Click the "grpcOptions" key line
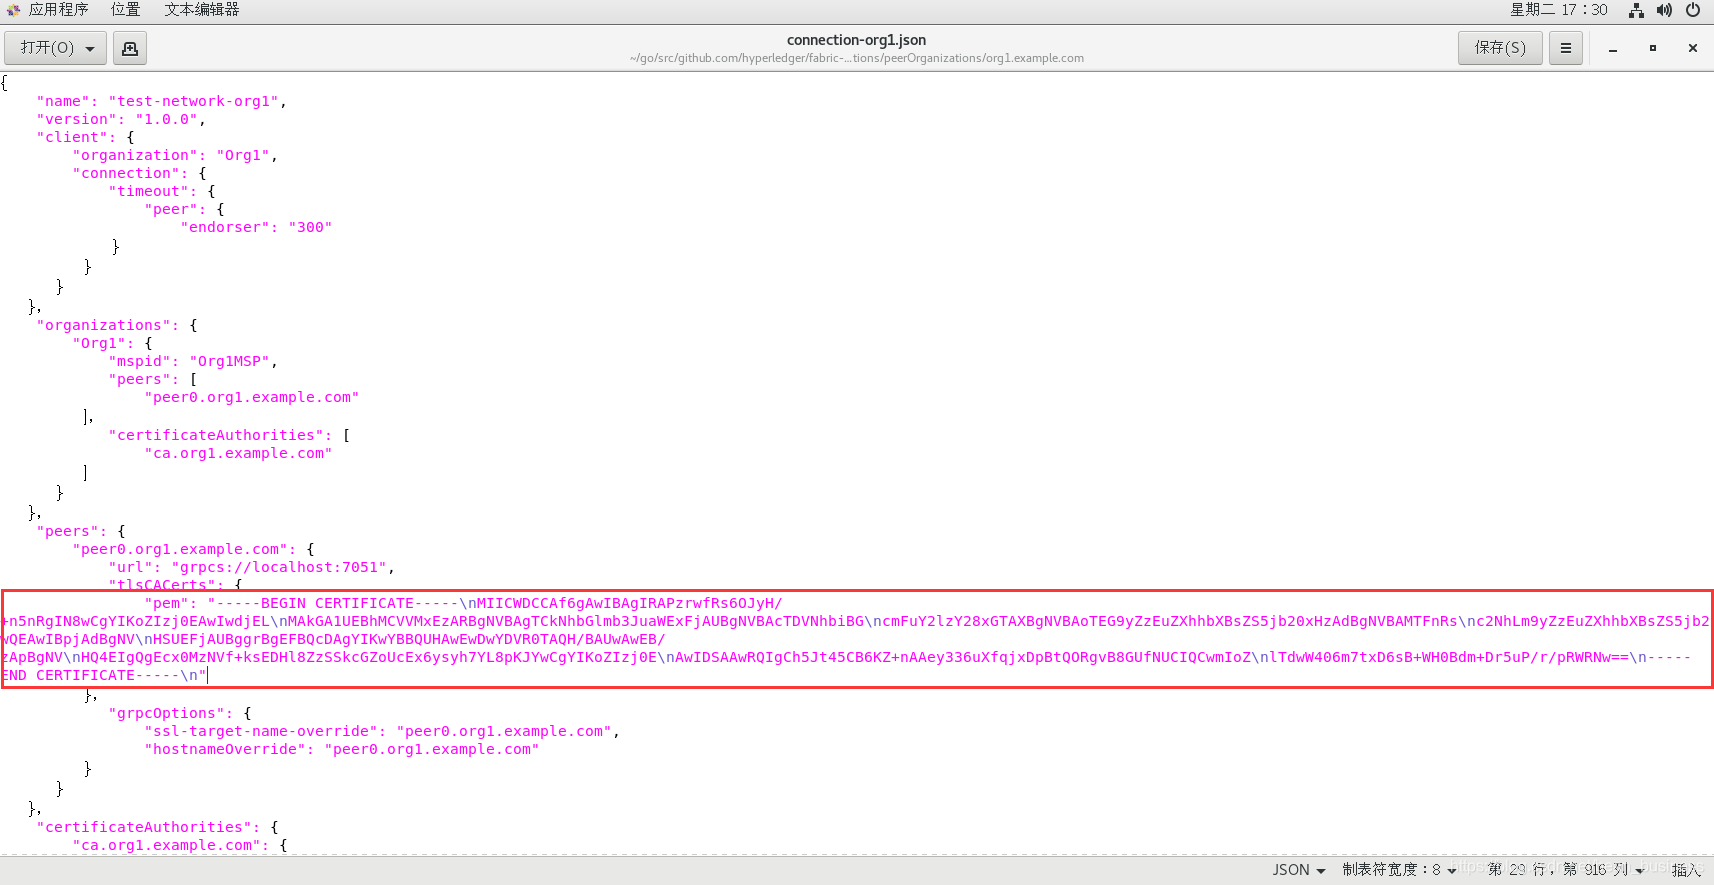Viewport: 1714px width, 885px height. 179,713
